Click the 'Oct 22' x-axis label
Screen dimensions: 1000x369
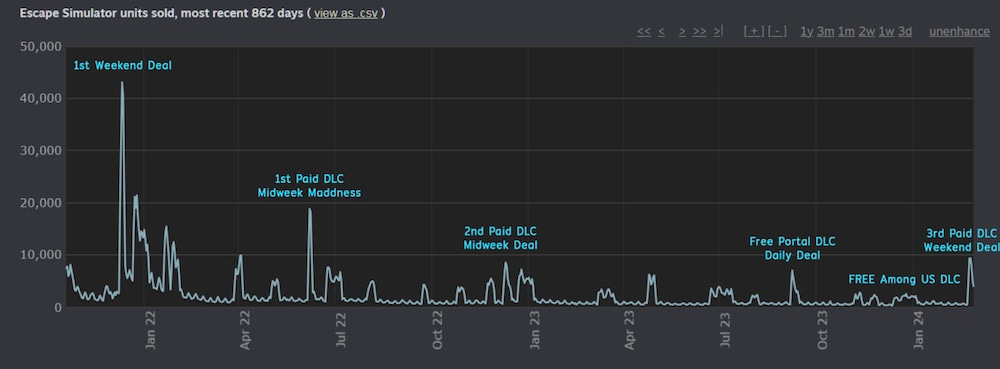[x=438, y=331]
